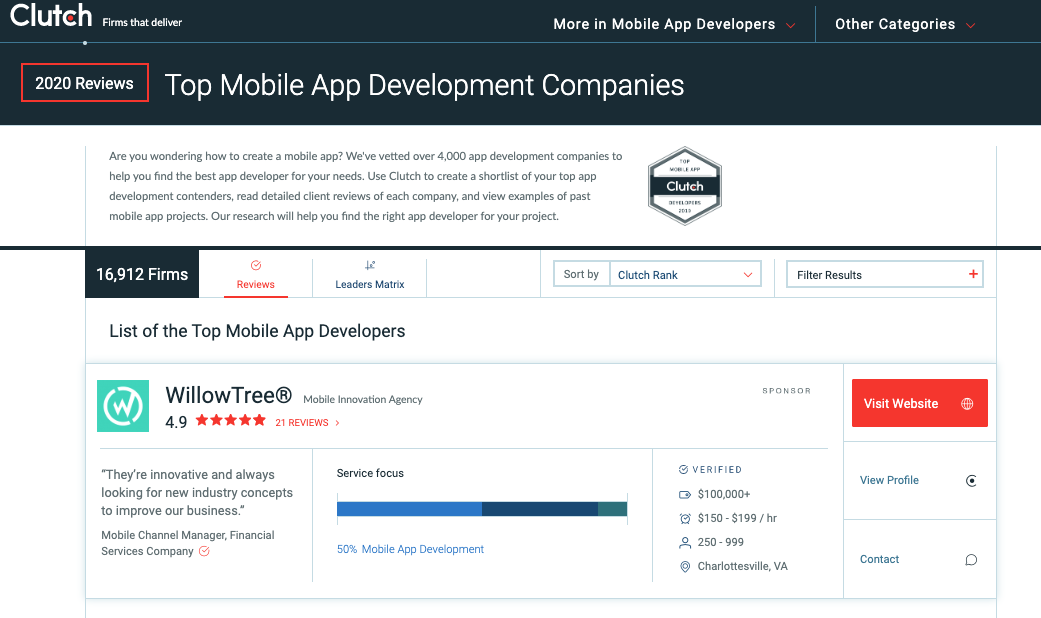Click the 50% Mobile App Development link
1041x618 pixels.
click(410, 549)
